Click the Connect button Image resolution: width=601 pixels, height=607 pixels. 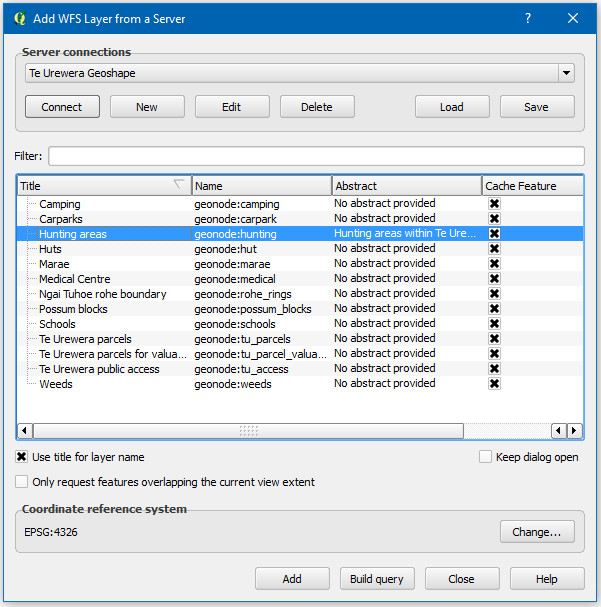pos(62,107)
